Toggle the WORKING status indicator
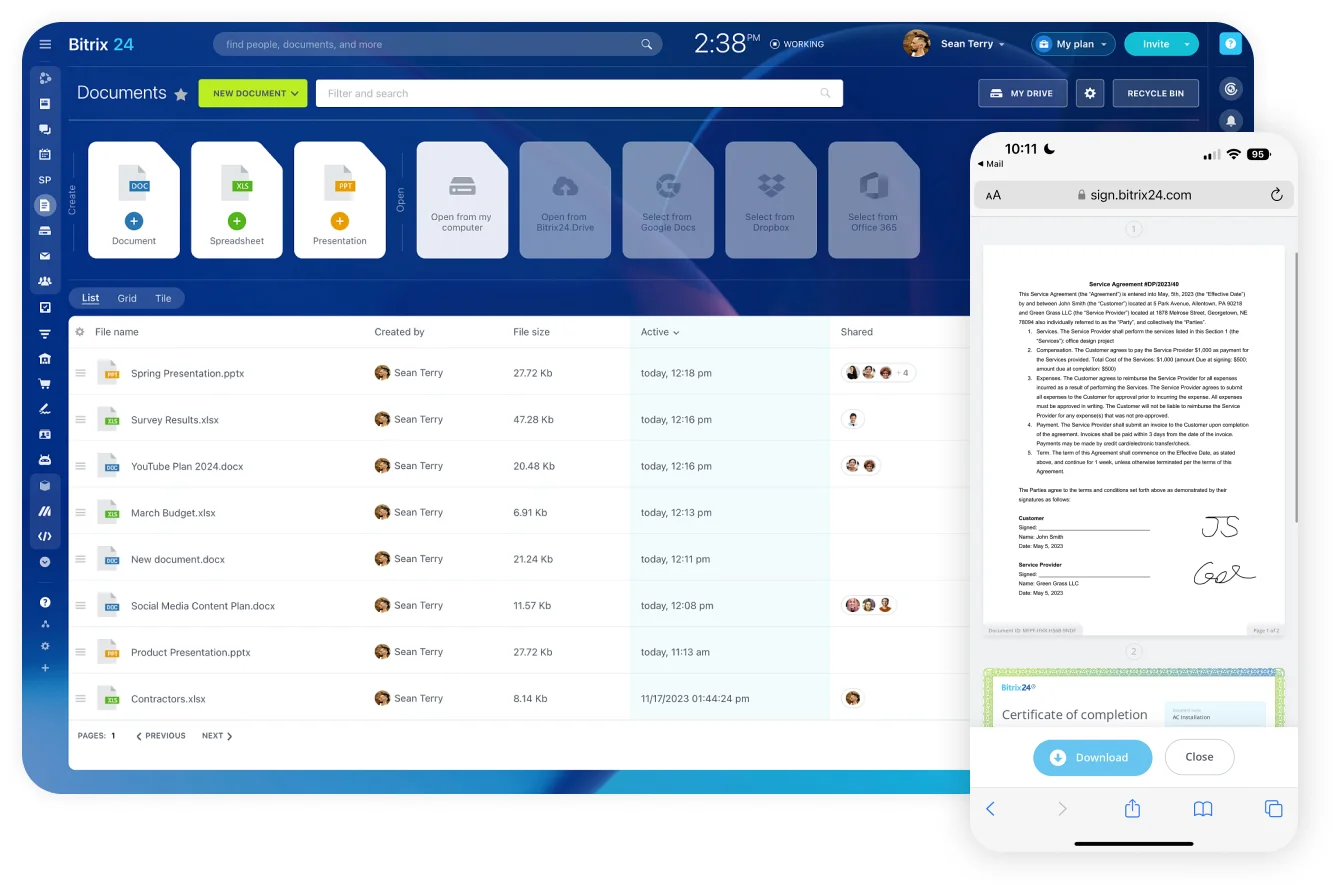Image resolution: width=1340 pixels, height=894 pixels. click(797, 44)
